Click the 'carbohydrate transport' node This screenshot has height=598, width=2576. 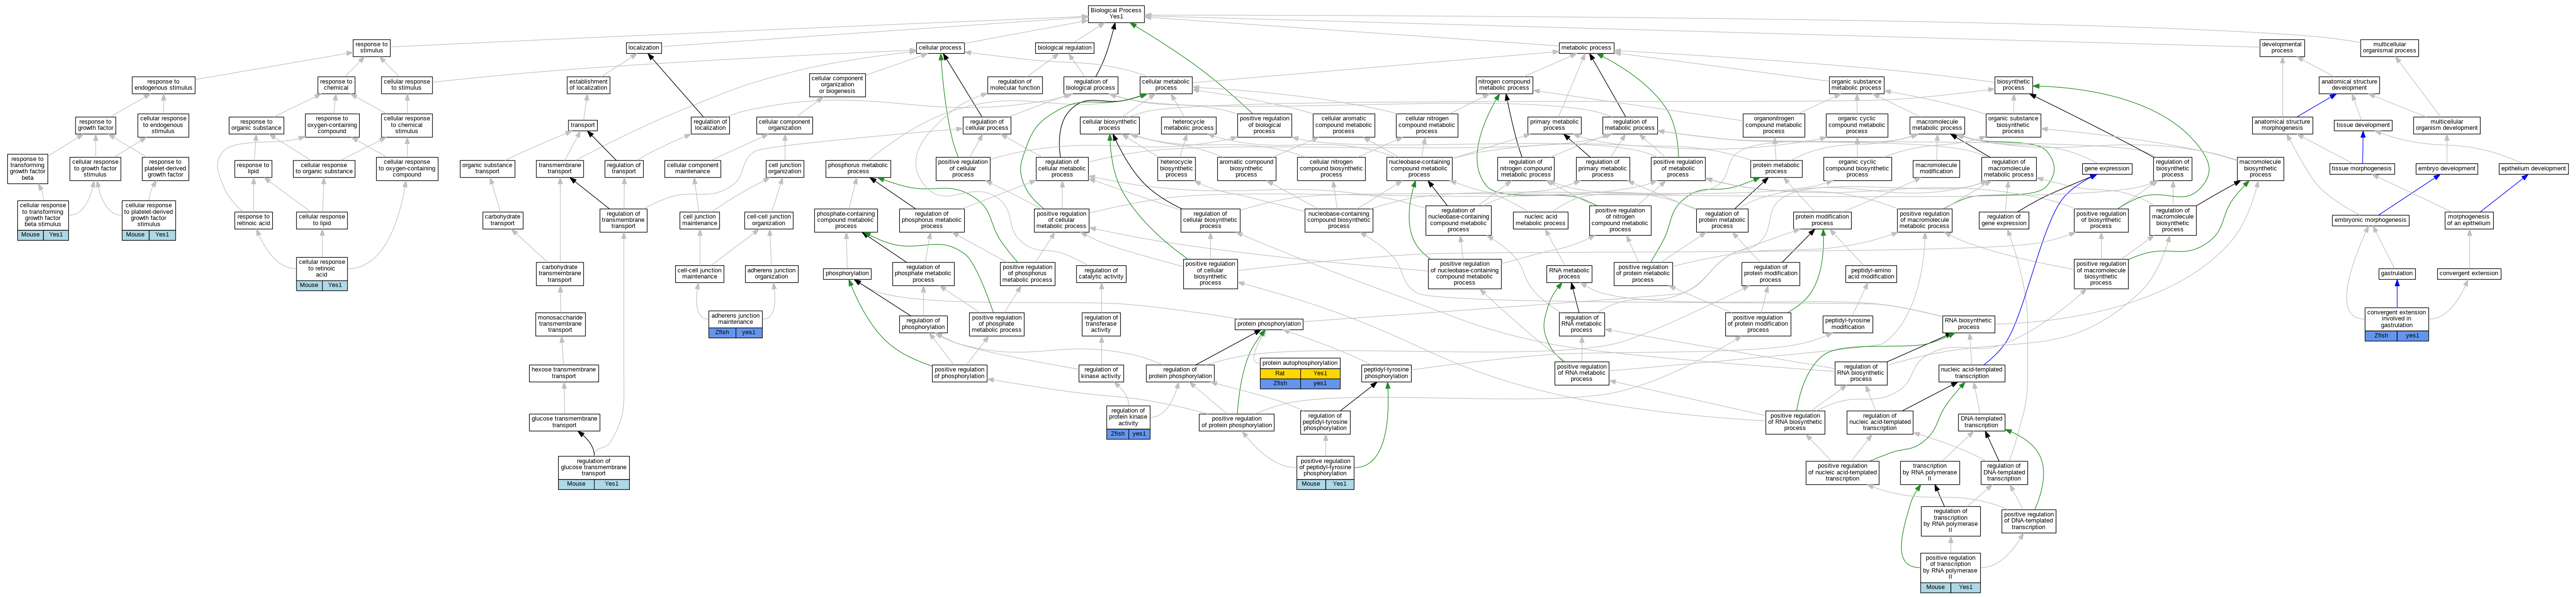[502, 220]
